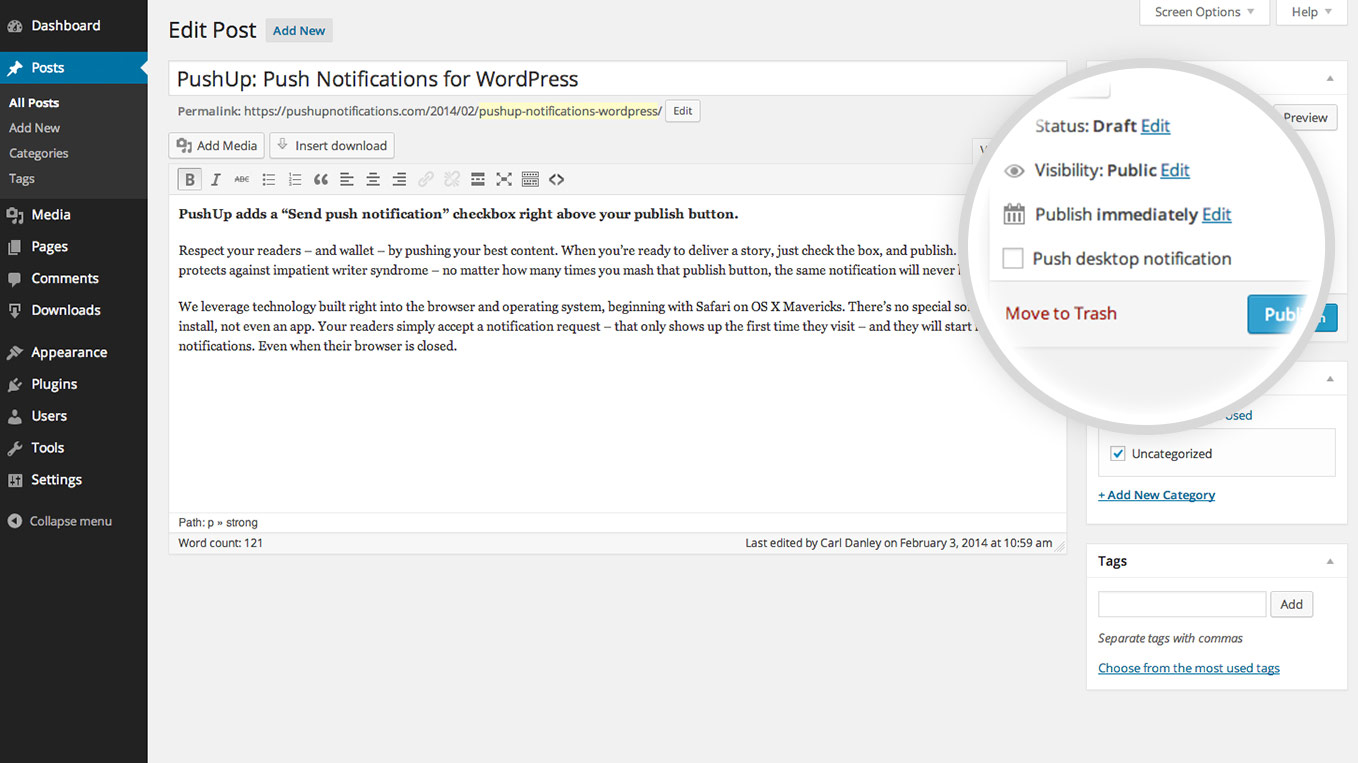
Task: Click the calendar icon beside Publish immediately
Action: (x=1014, y=214)
